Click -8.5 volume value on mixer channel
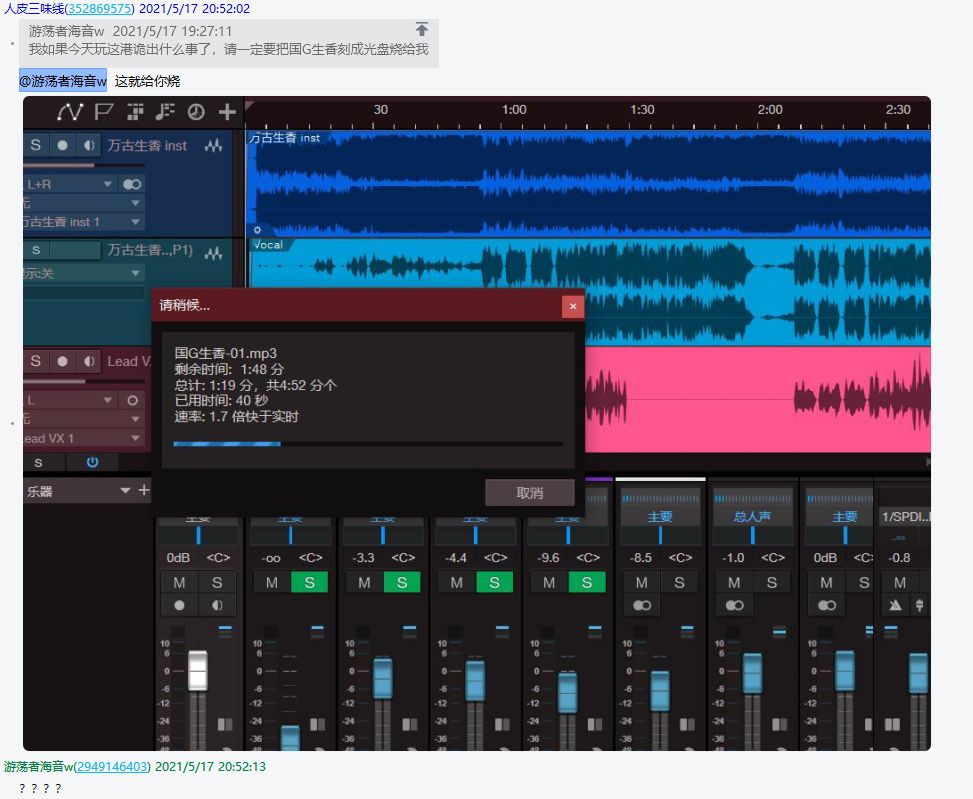Viewport: 973px width, 799px height. click(x=641, y=558)
